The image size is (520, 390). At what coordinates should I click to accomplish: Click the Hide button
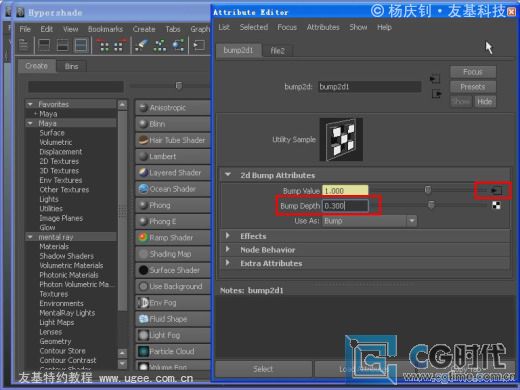[485, 101]
